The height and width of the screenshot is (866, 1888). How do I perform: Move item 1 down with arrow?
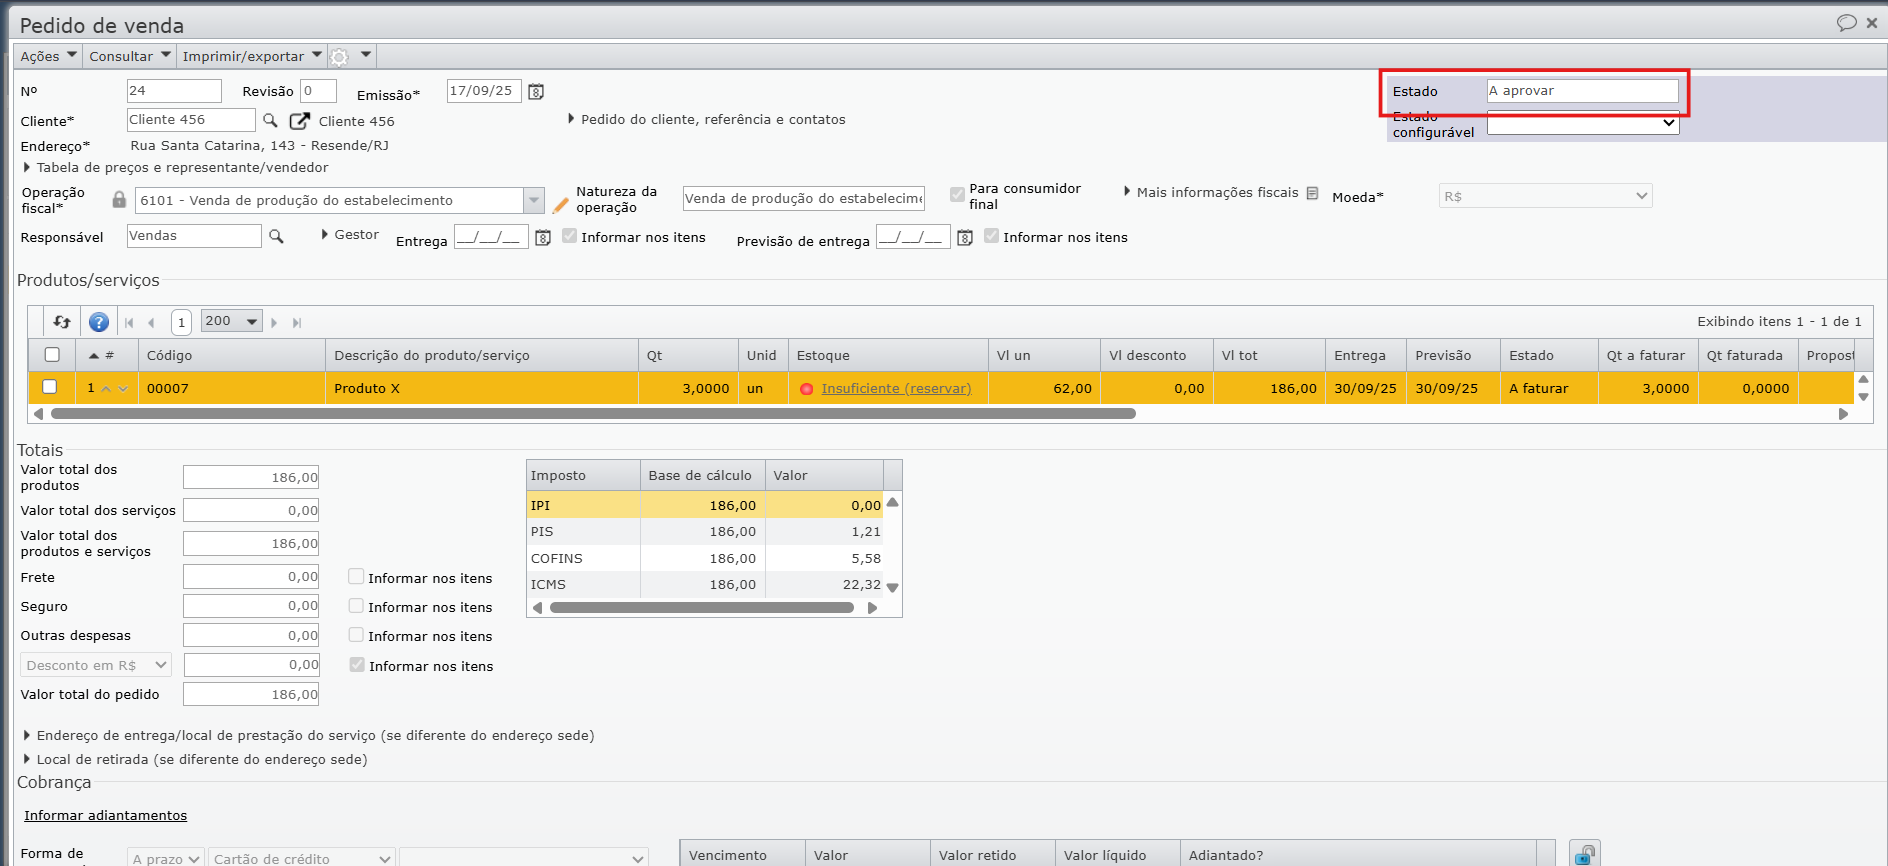pos(123,389)
